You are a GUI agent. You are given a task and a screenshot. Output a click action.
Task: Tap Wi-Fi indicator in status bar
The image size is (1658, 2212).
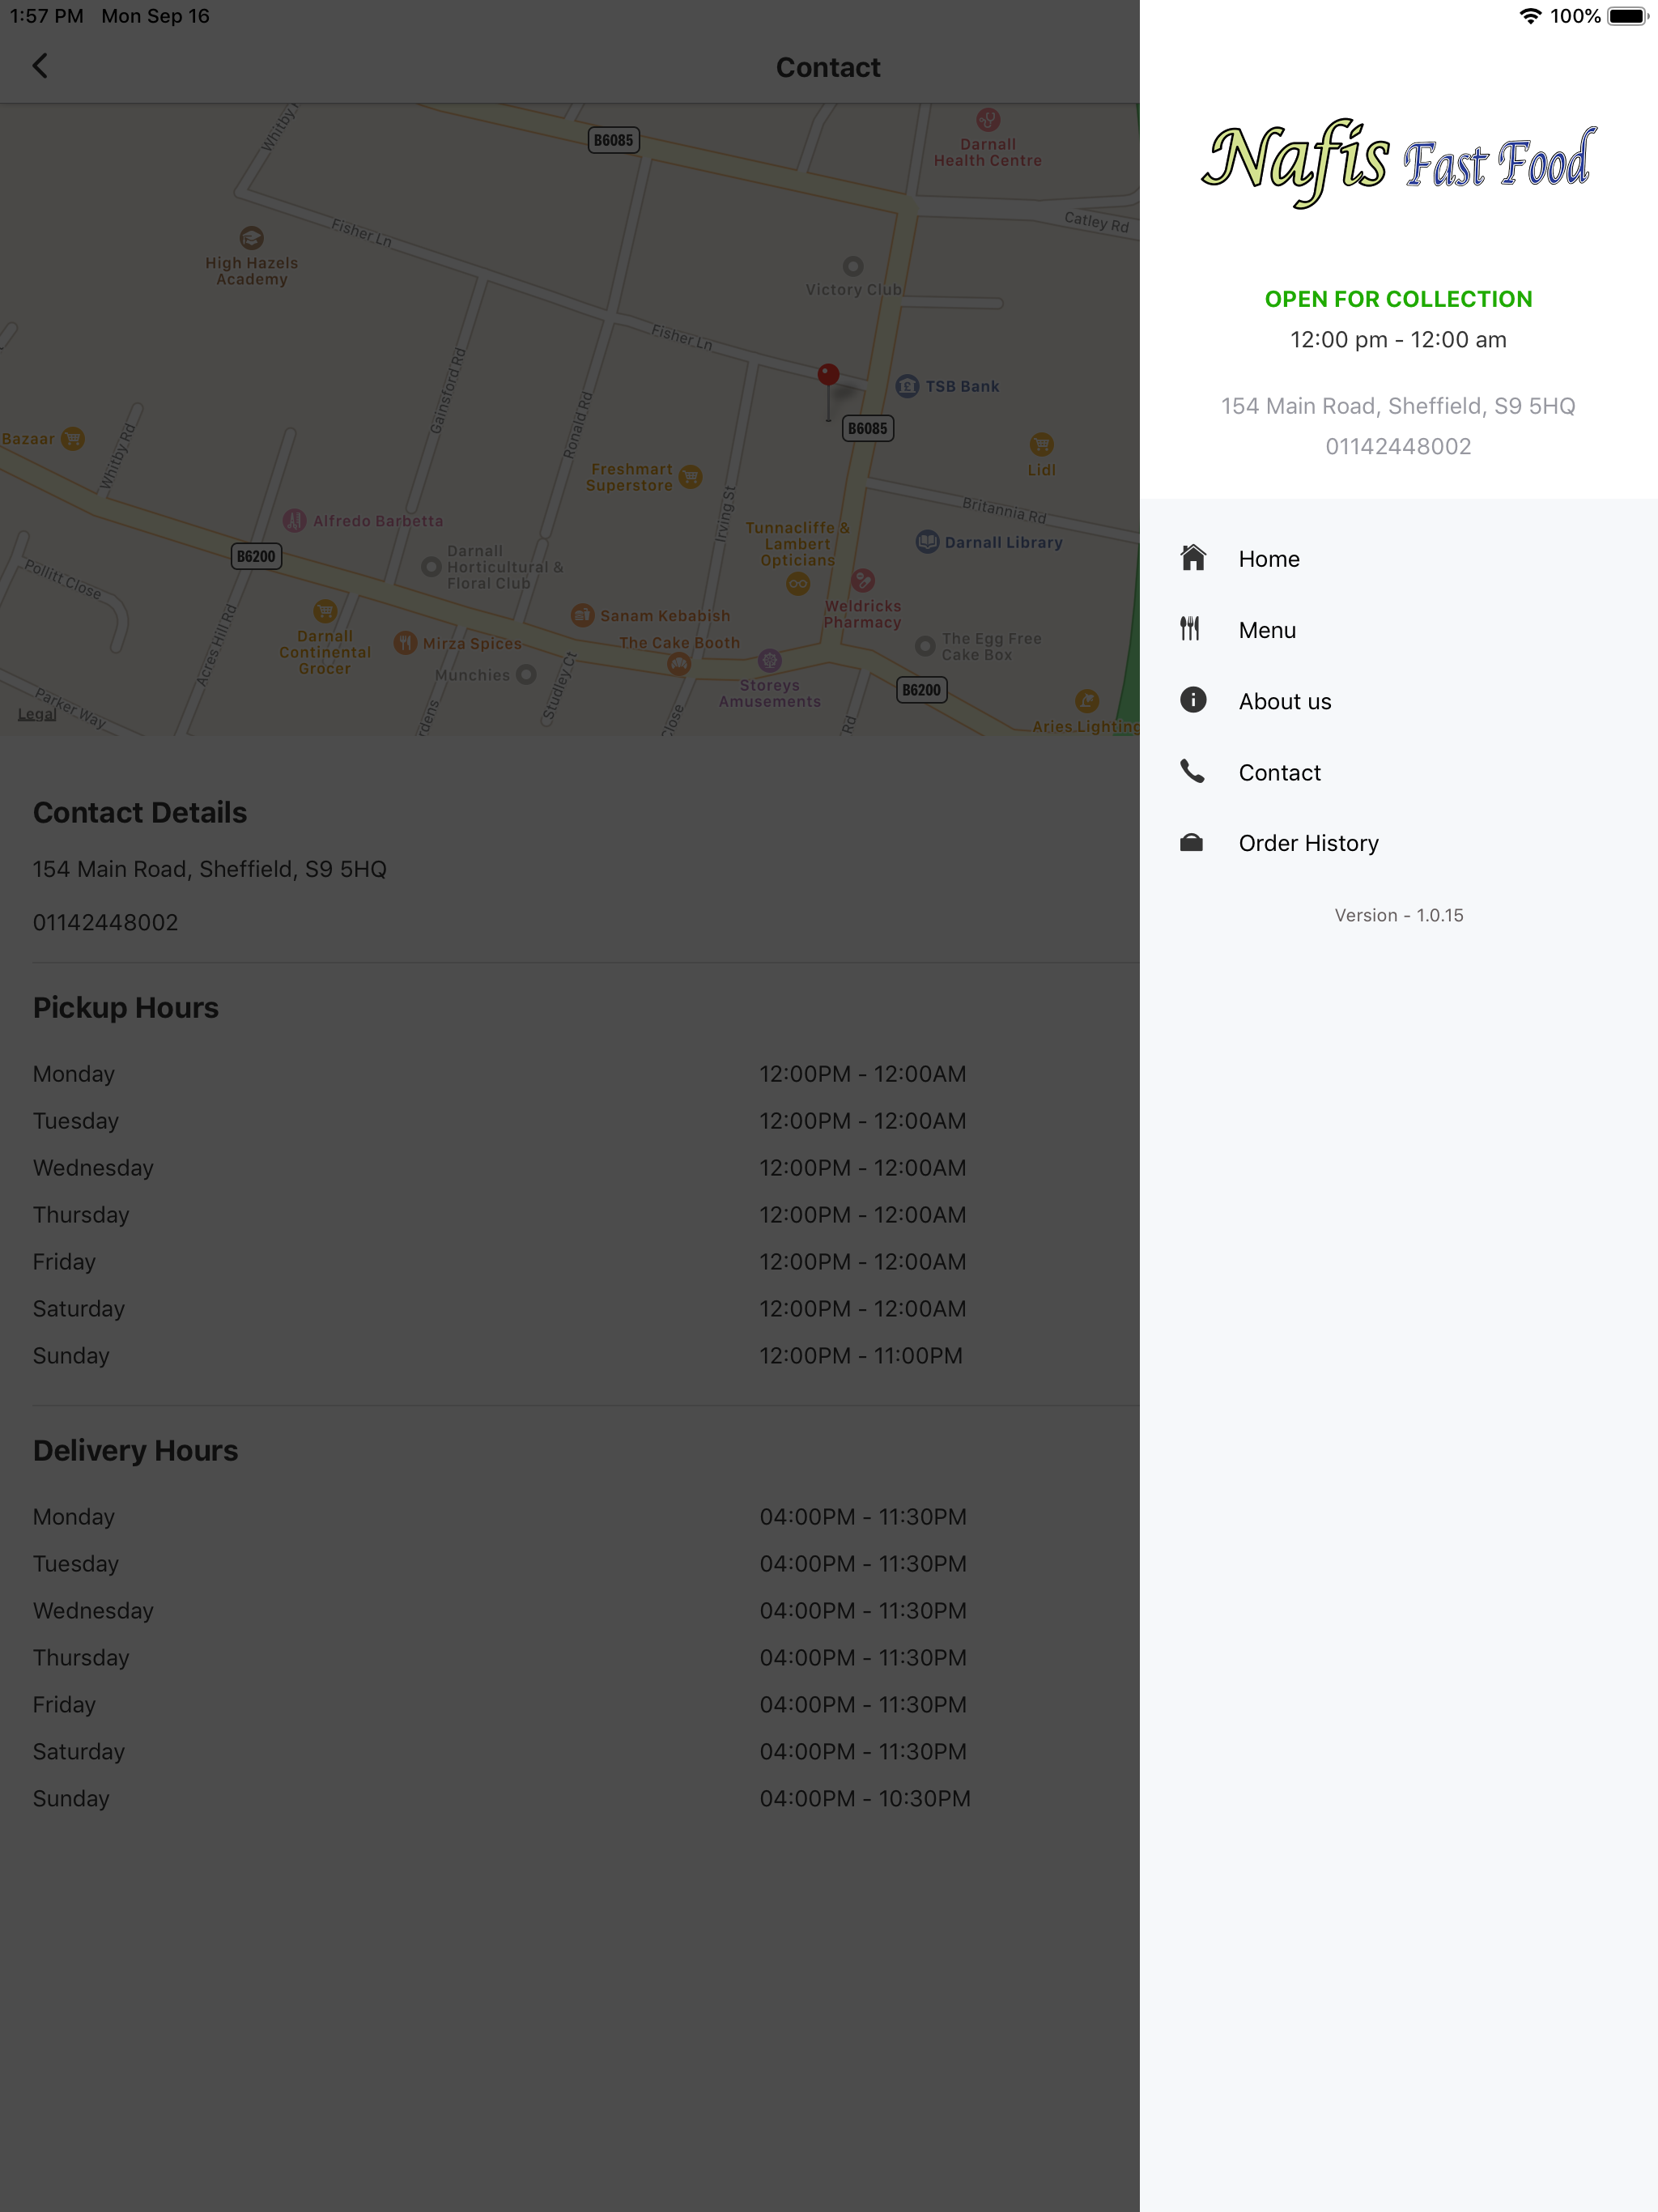[x=1529, y=16]
